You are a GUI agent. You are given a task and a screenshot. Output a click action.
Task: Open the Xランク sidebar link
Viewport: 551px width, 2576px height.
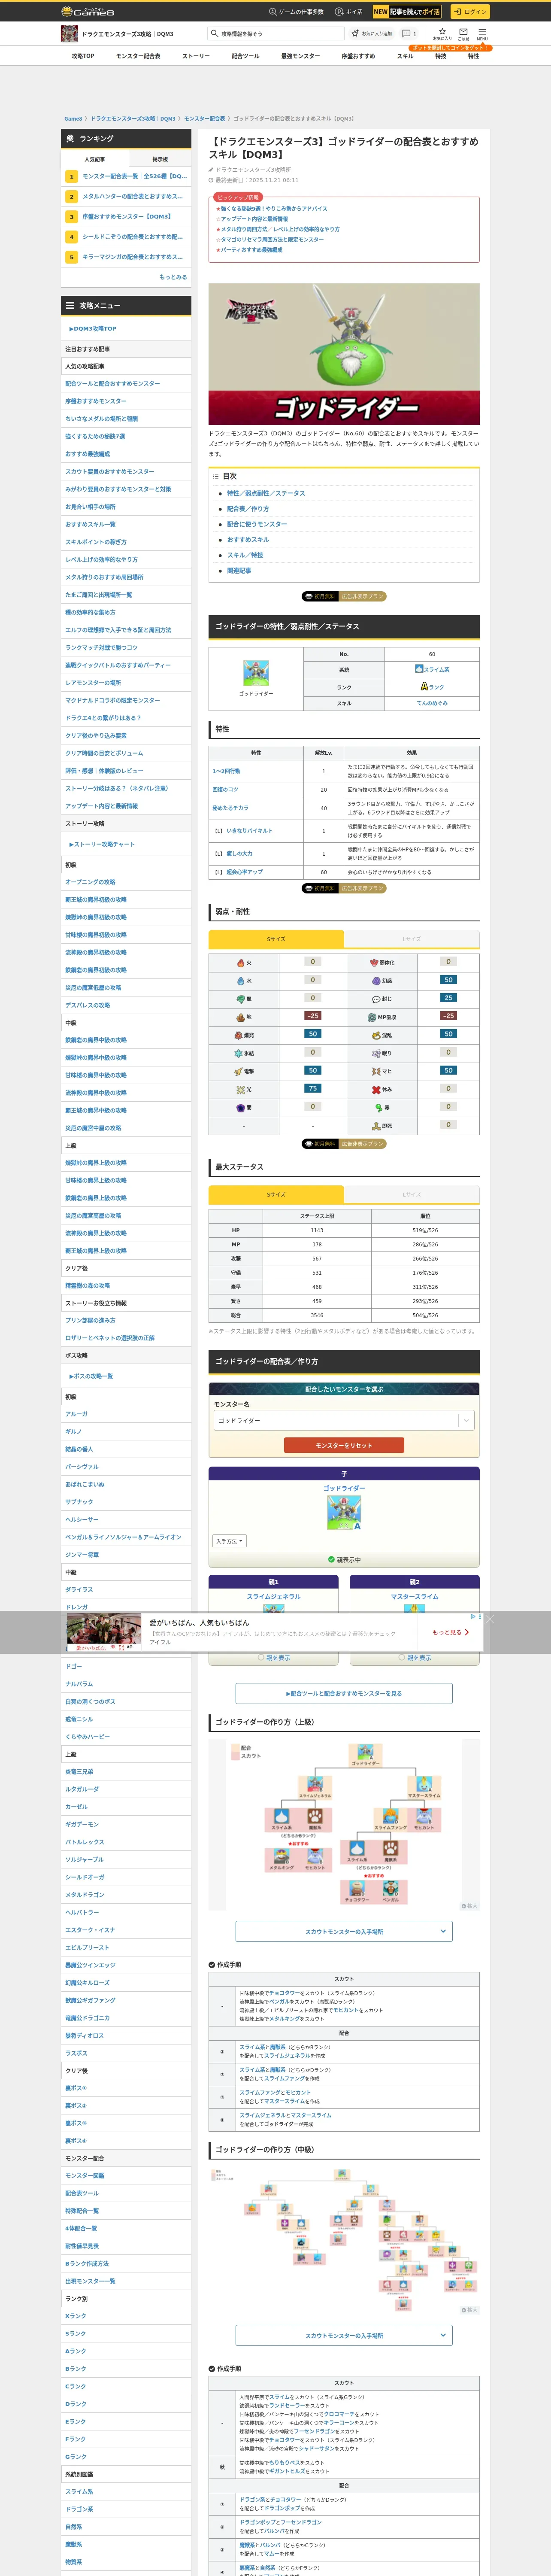pos(76,2316)
